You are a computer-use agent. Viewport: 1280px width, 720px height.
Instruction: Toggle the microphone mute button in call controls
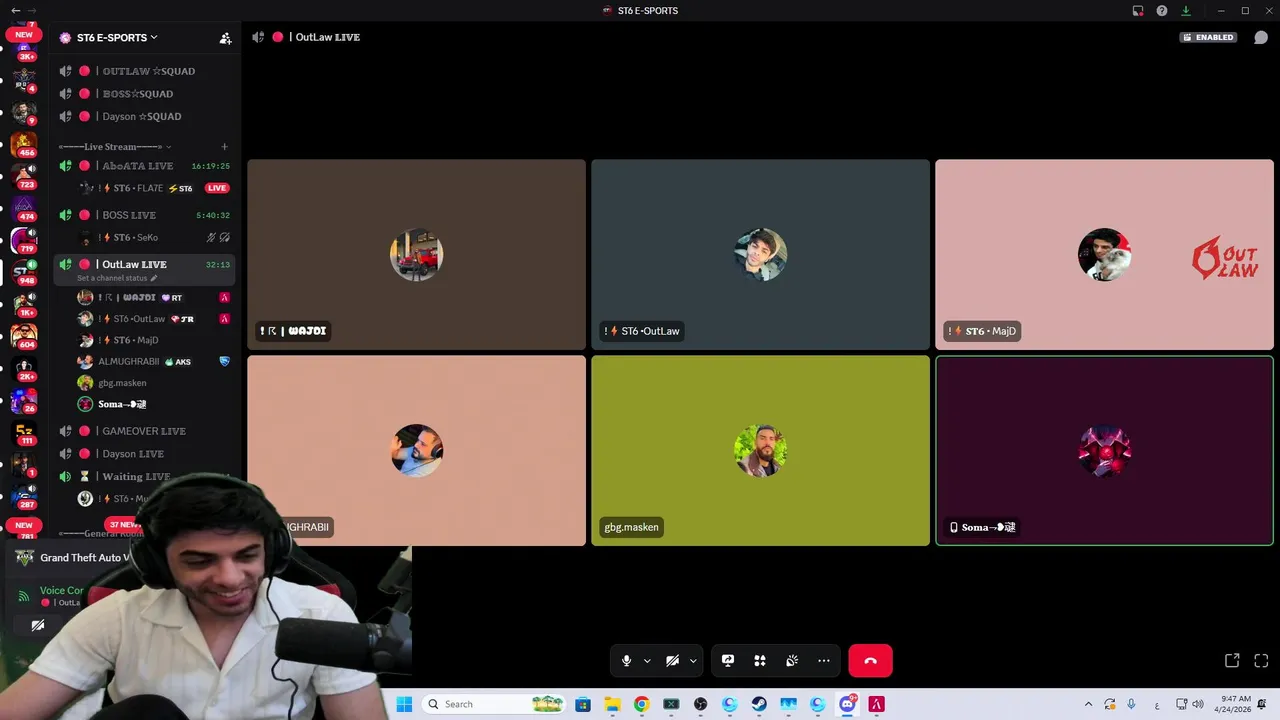click(x=626, y=661)
